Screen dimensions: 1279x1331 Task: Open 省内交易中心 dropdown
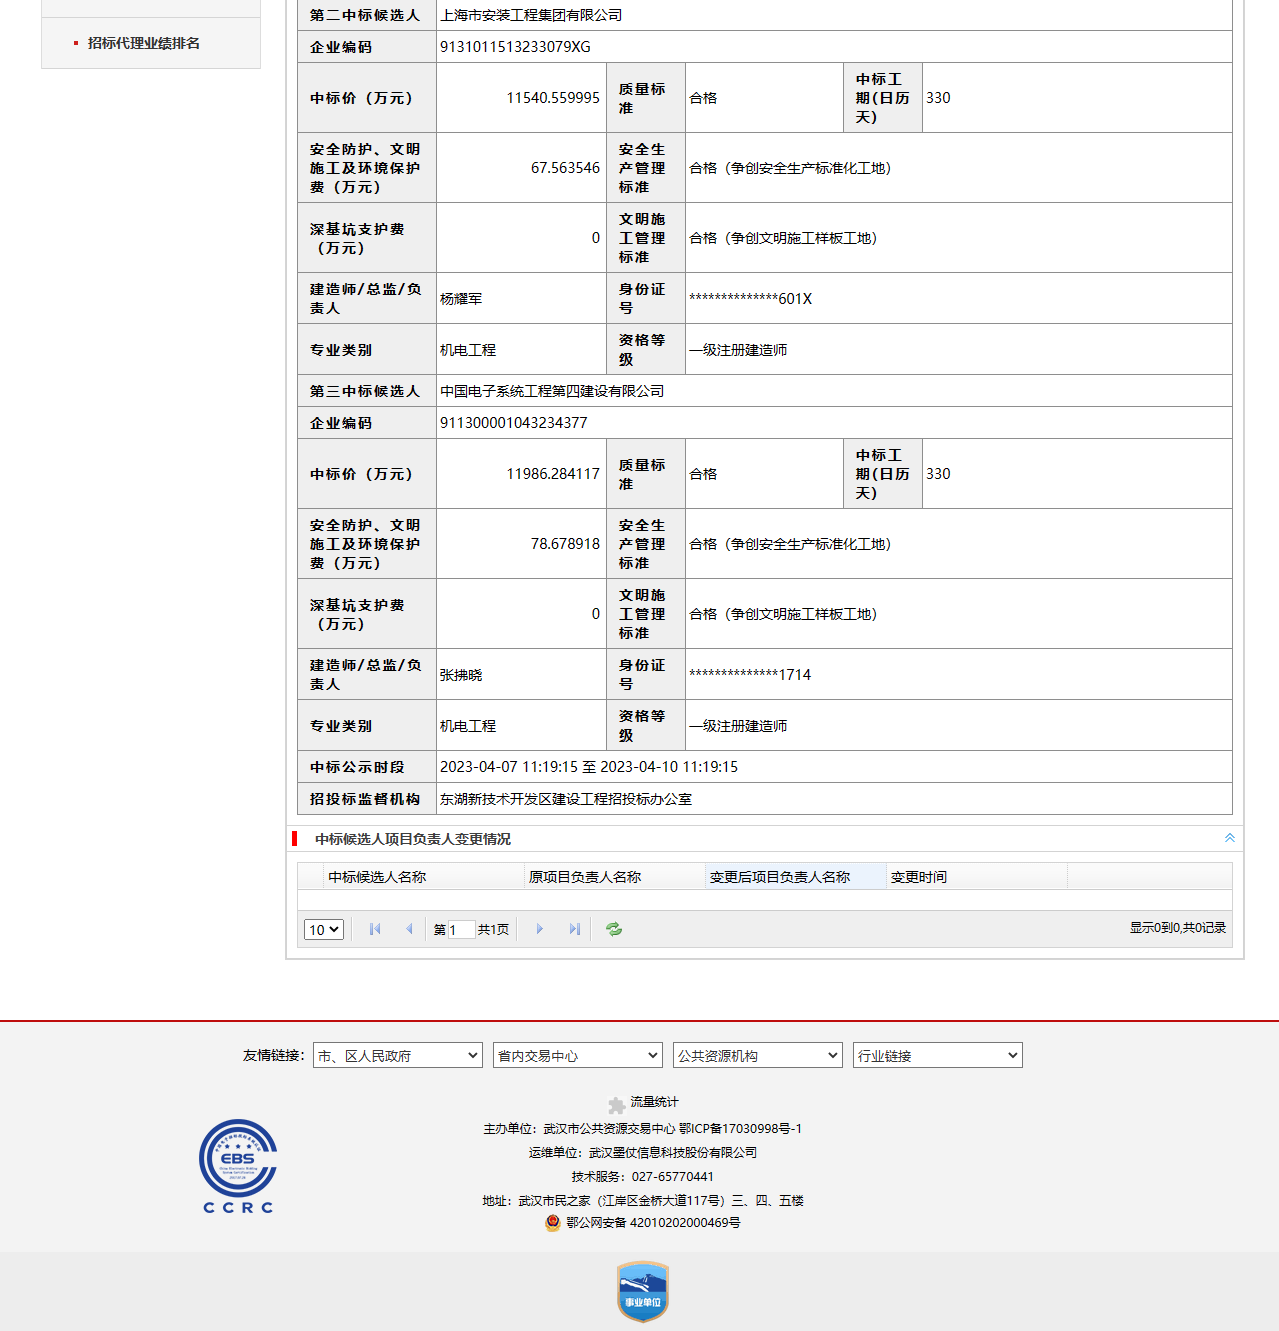(x=578, y=1055)
